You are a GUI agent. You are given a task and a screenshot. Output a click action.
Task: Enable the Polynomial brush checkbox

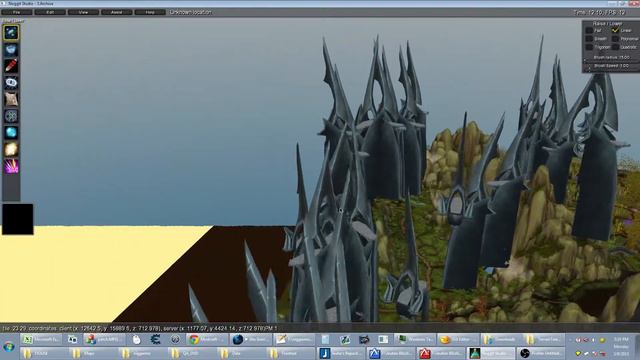(x=615, y=39)
